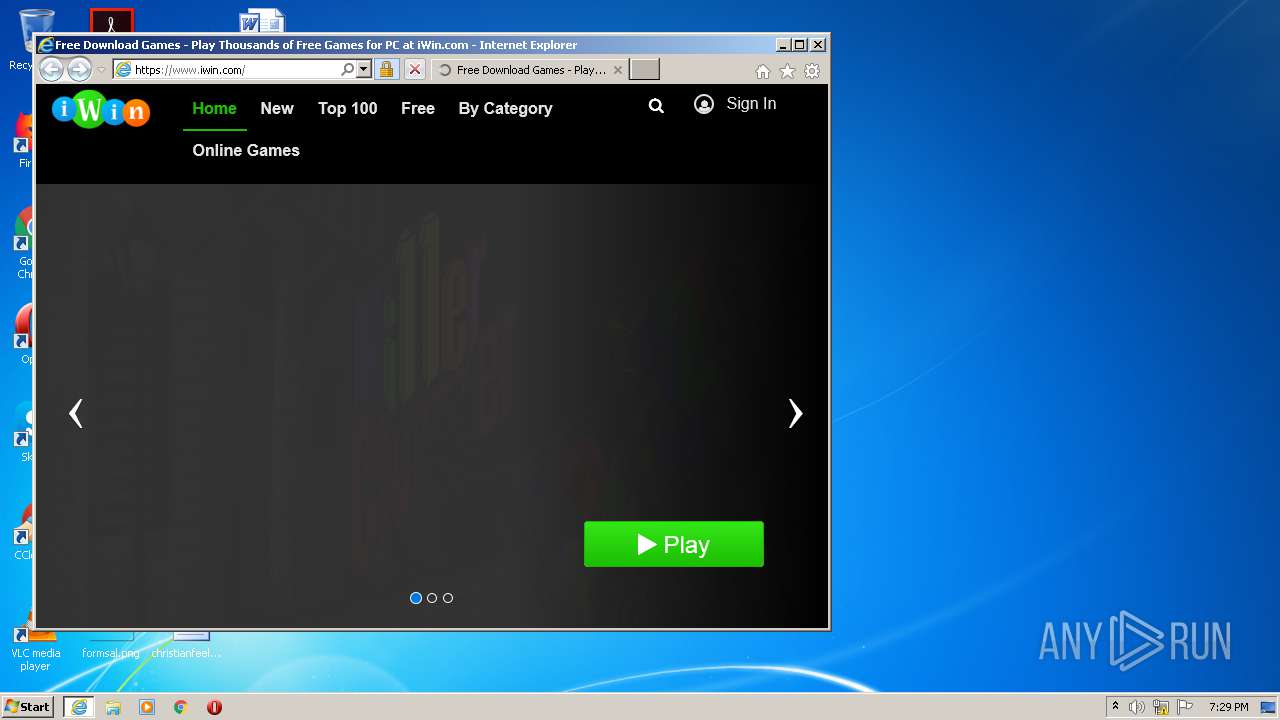
Task: Click the address bar URL field
Action: coord(235,70)
